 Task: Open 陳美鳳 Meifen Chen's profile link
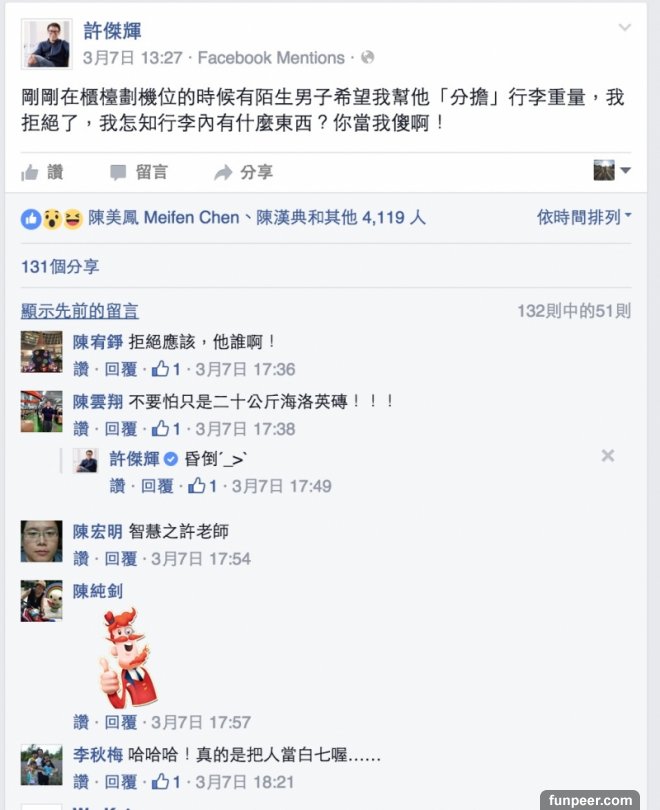point(164,217)
